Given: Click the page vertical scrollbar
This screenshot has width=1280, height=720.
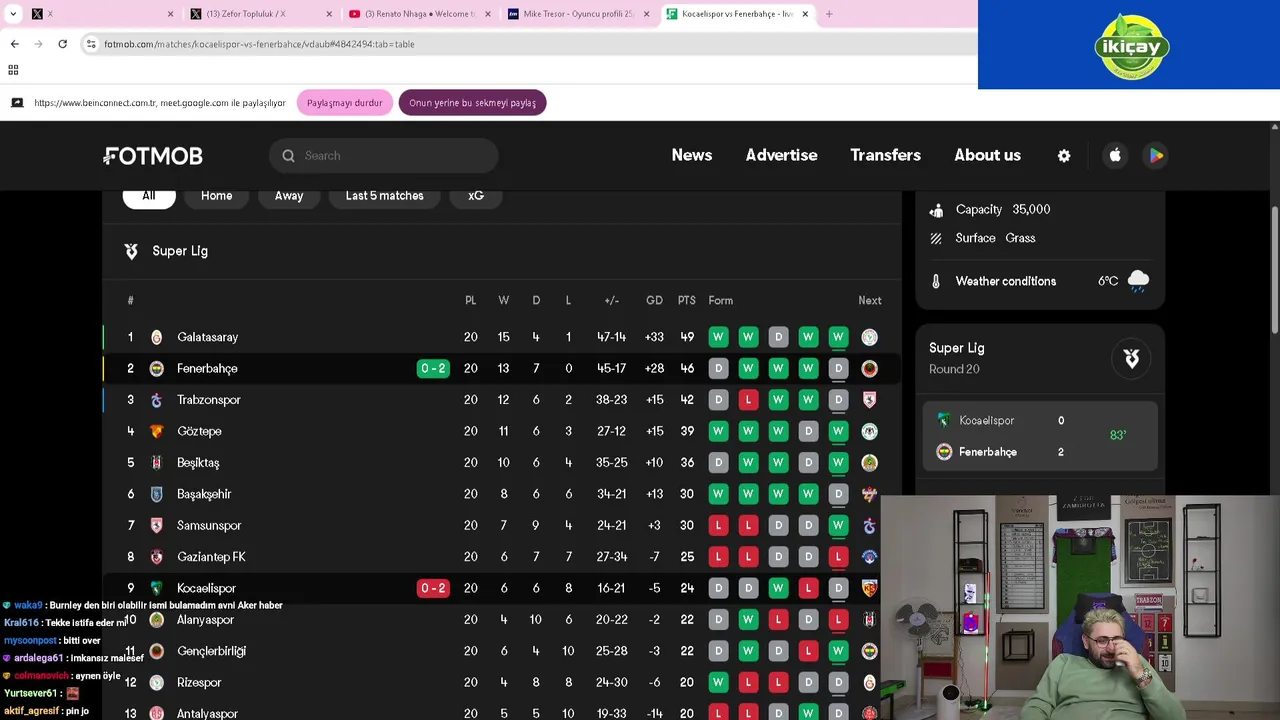Looking at the screenshot, I should 1274,270.
